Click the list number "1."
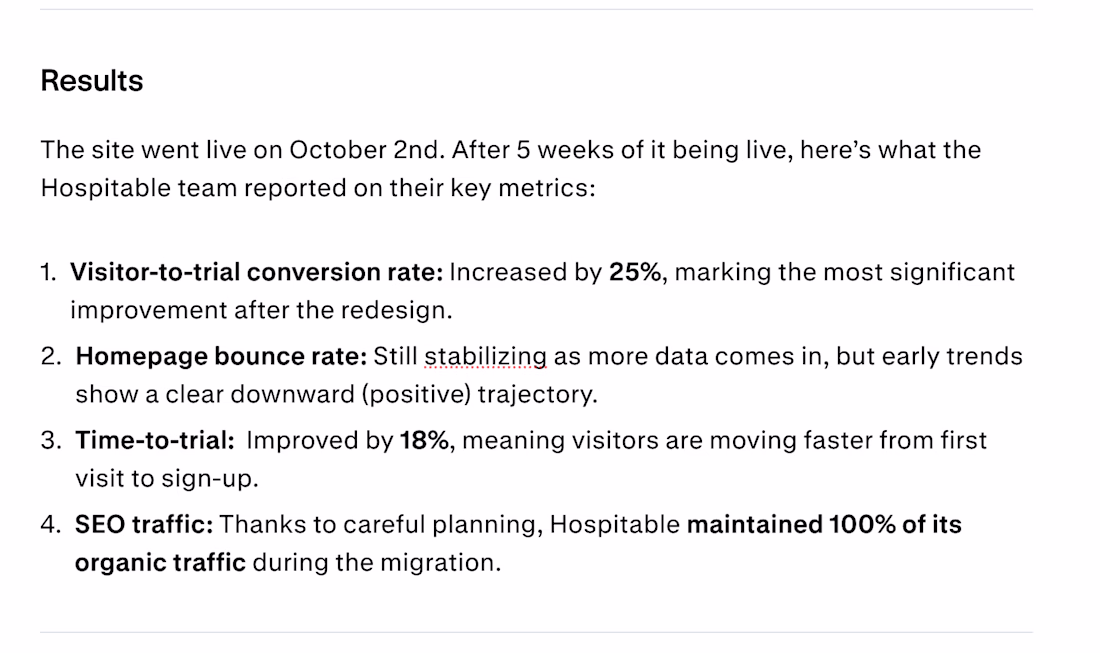Viewport: 1100px width, 653px height. [49, 273]
